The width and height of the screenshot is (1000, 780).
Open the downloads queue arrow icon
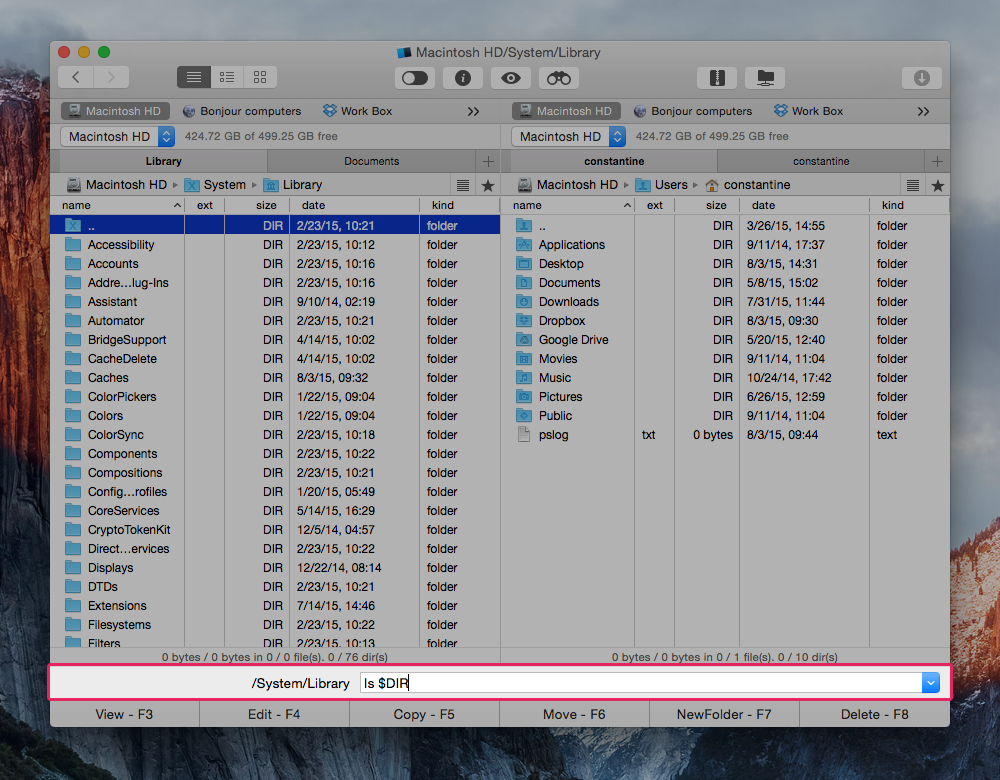click(x=922, y=78)
